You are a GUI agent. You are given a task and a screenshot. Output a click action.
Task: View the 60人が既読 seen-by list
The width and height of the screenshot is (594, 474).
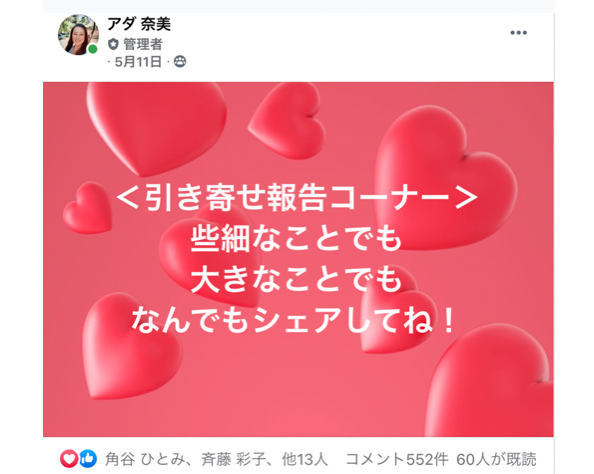coord(496,459)
